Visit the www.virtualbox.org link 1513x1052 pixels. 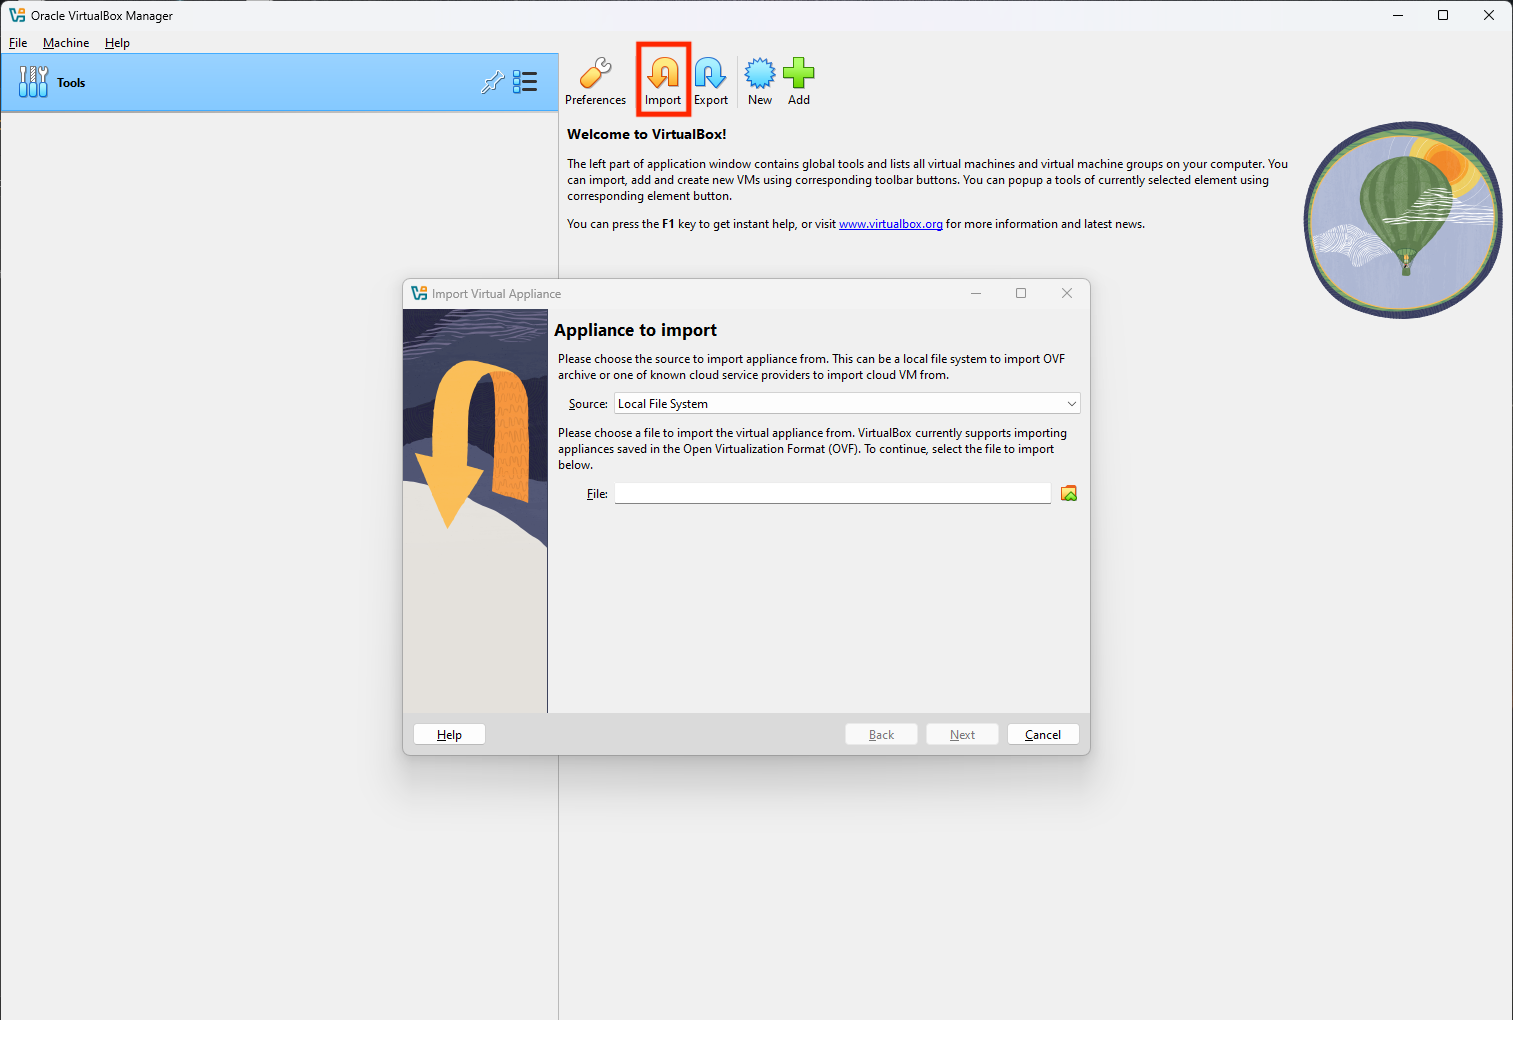point(890,224)
